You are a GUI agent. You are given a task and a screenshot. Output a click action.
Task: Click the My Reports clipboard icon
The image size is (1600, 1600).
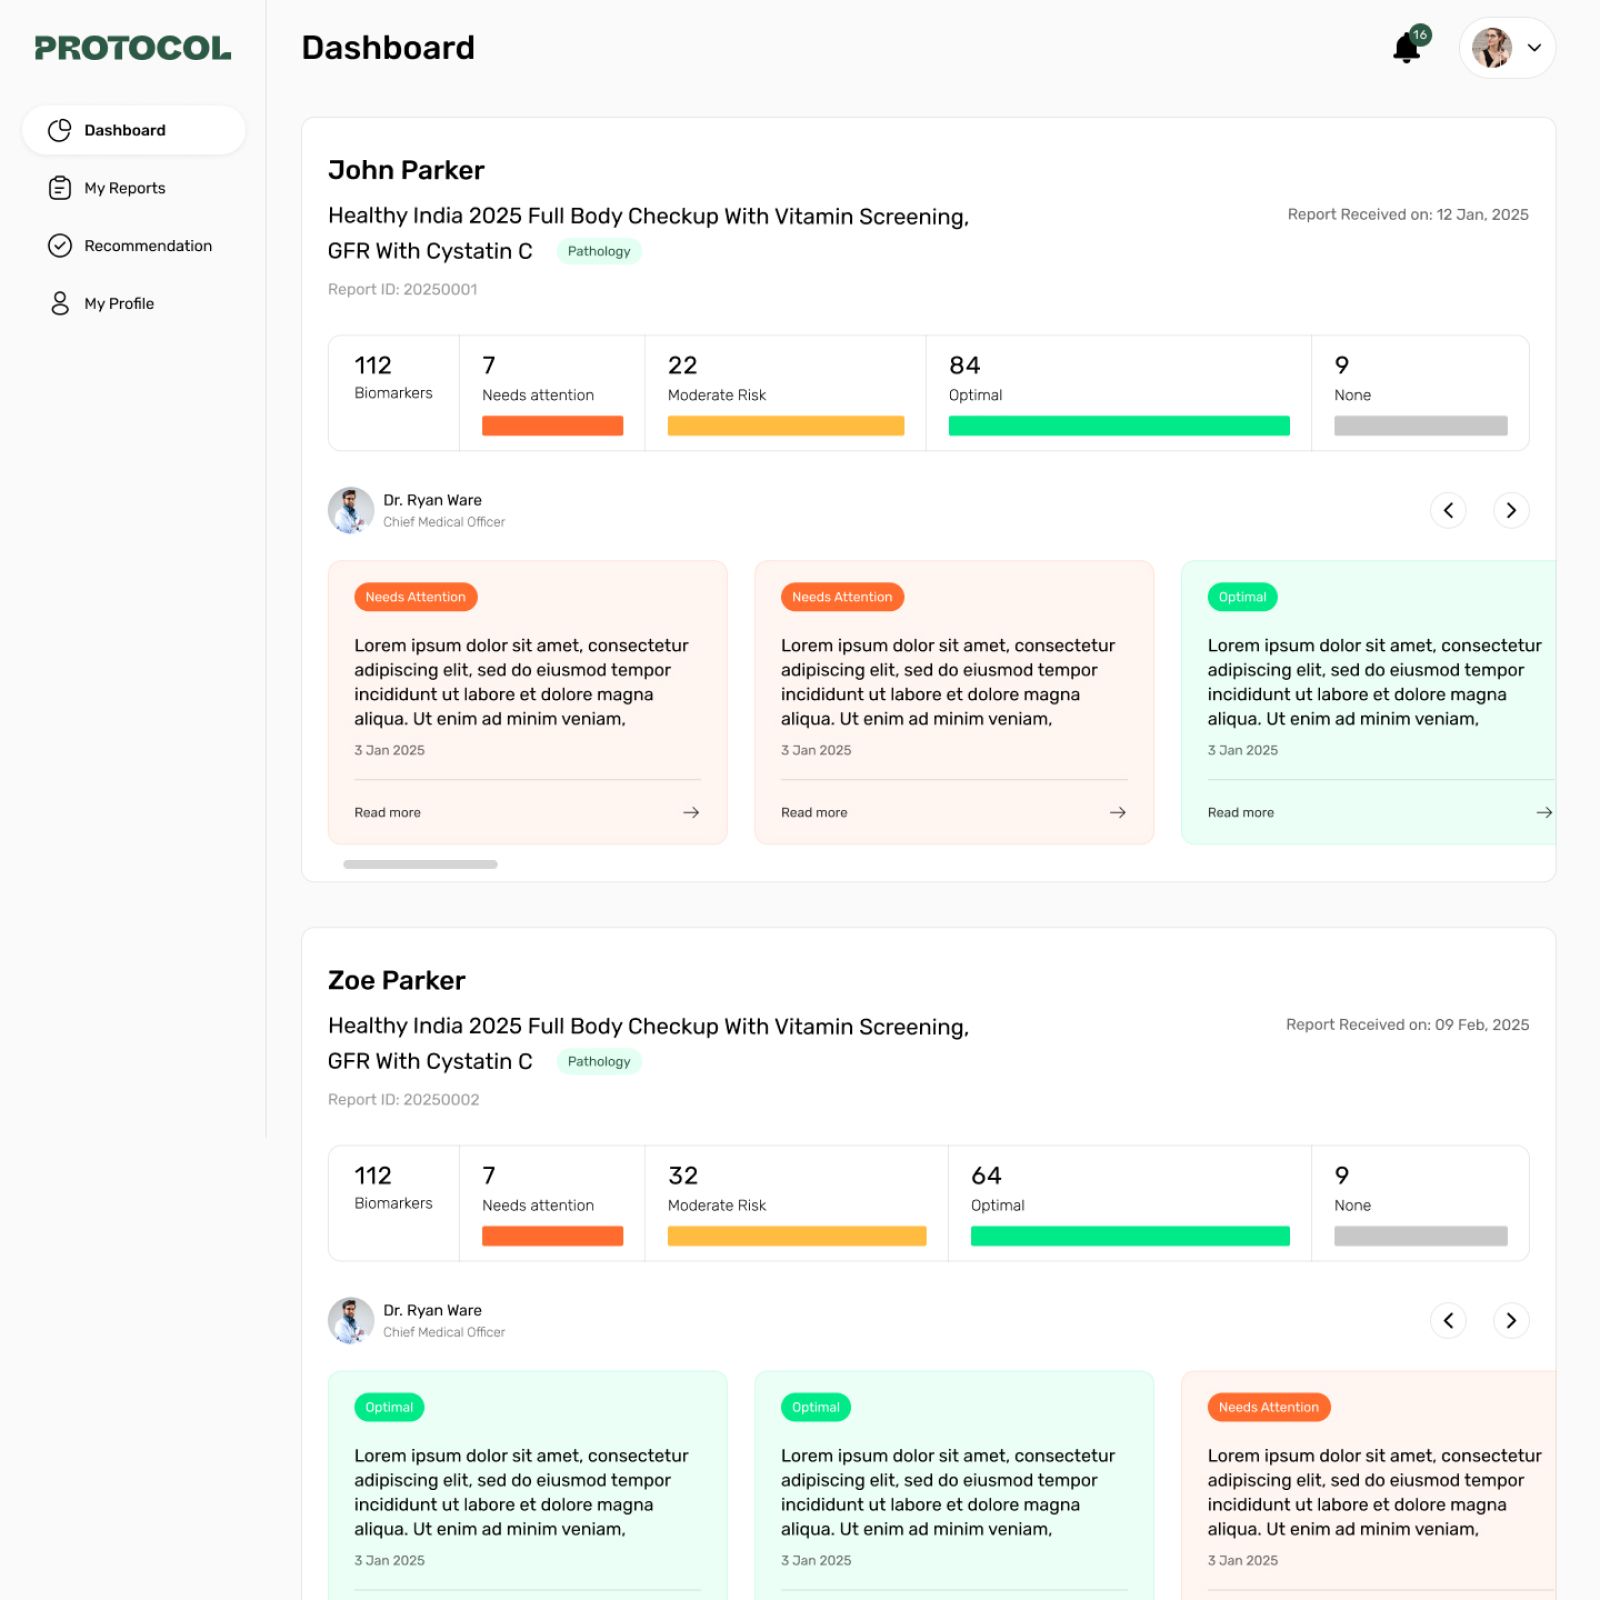60,188
